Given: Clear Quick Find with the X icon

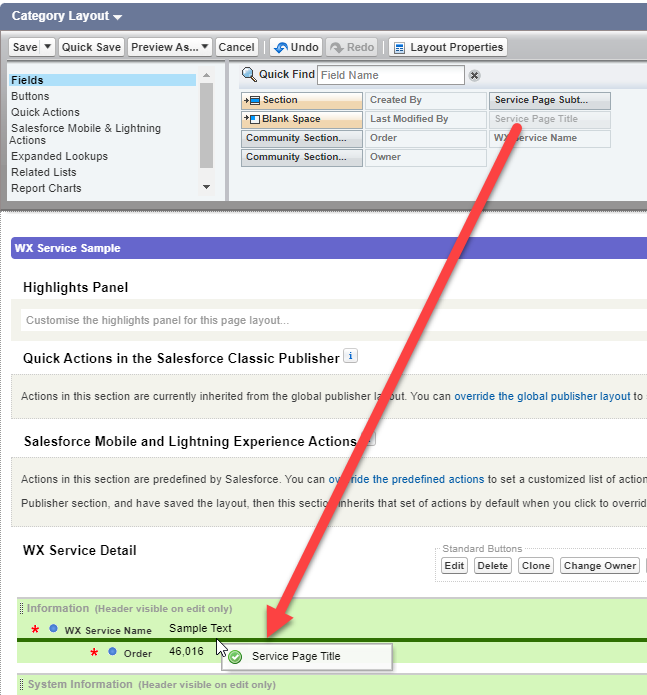Looking at the screenshot, I should coord(474,75).
